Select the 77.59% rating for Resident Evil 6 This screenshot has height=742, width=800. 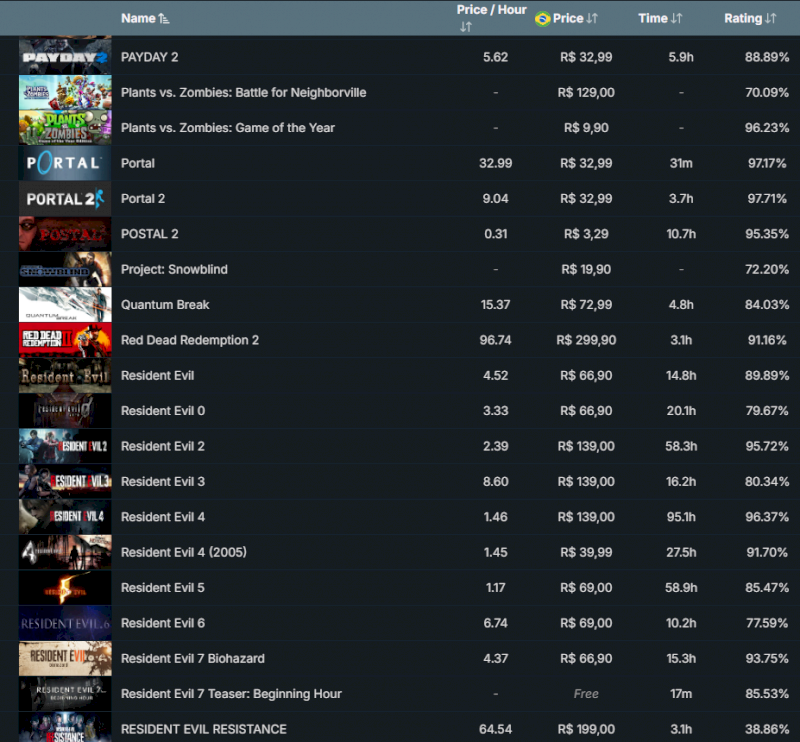pos(766,623)
